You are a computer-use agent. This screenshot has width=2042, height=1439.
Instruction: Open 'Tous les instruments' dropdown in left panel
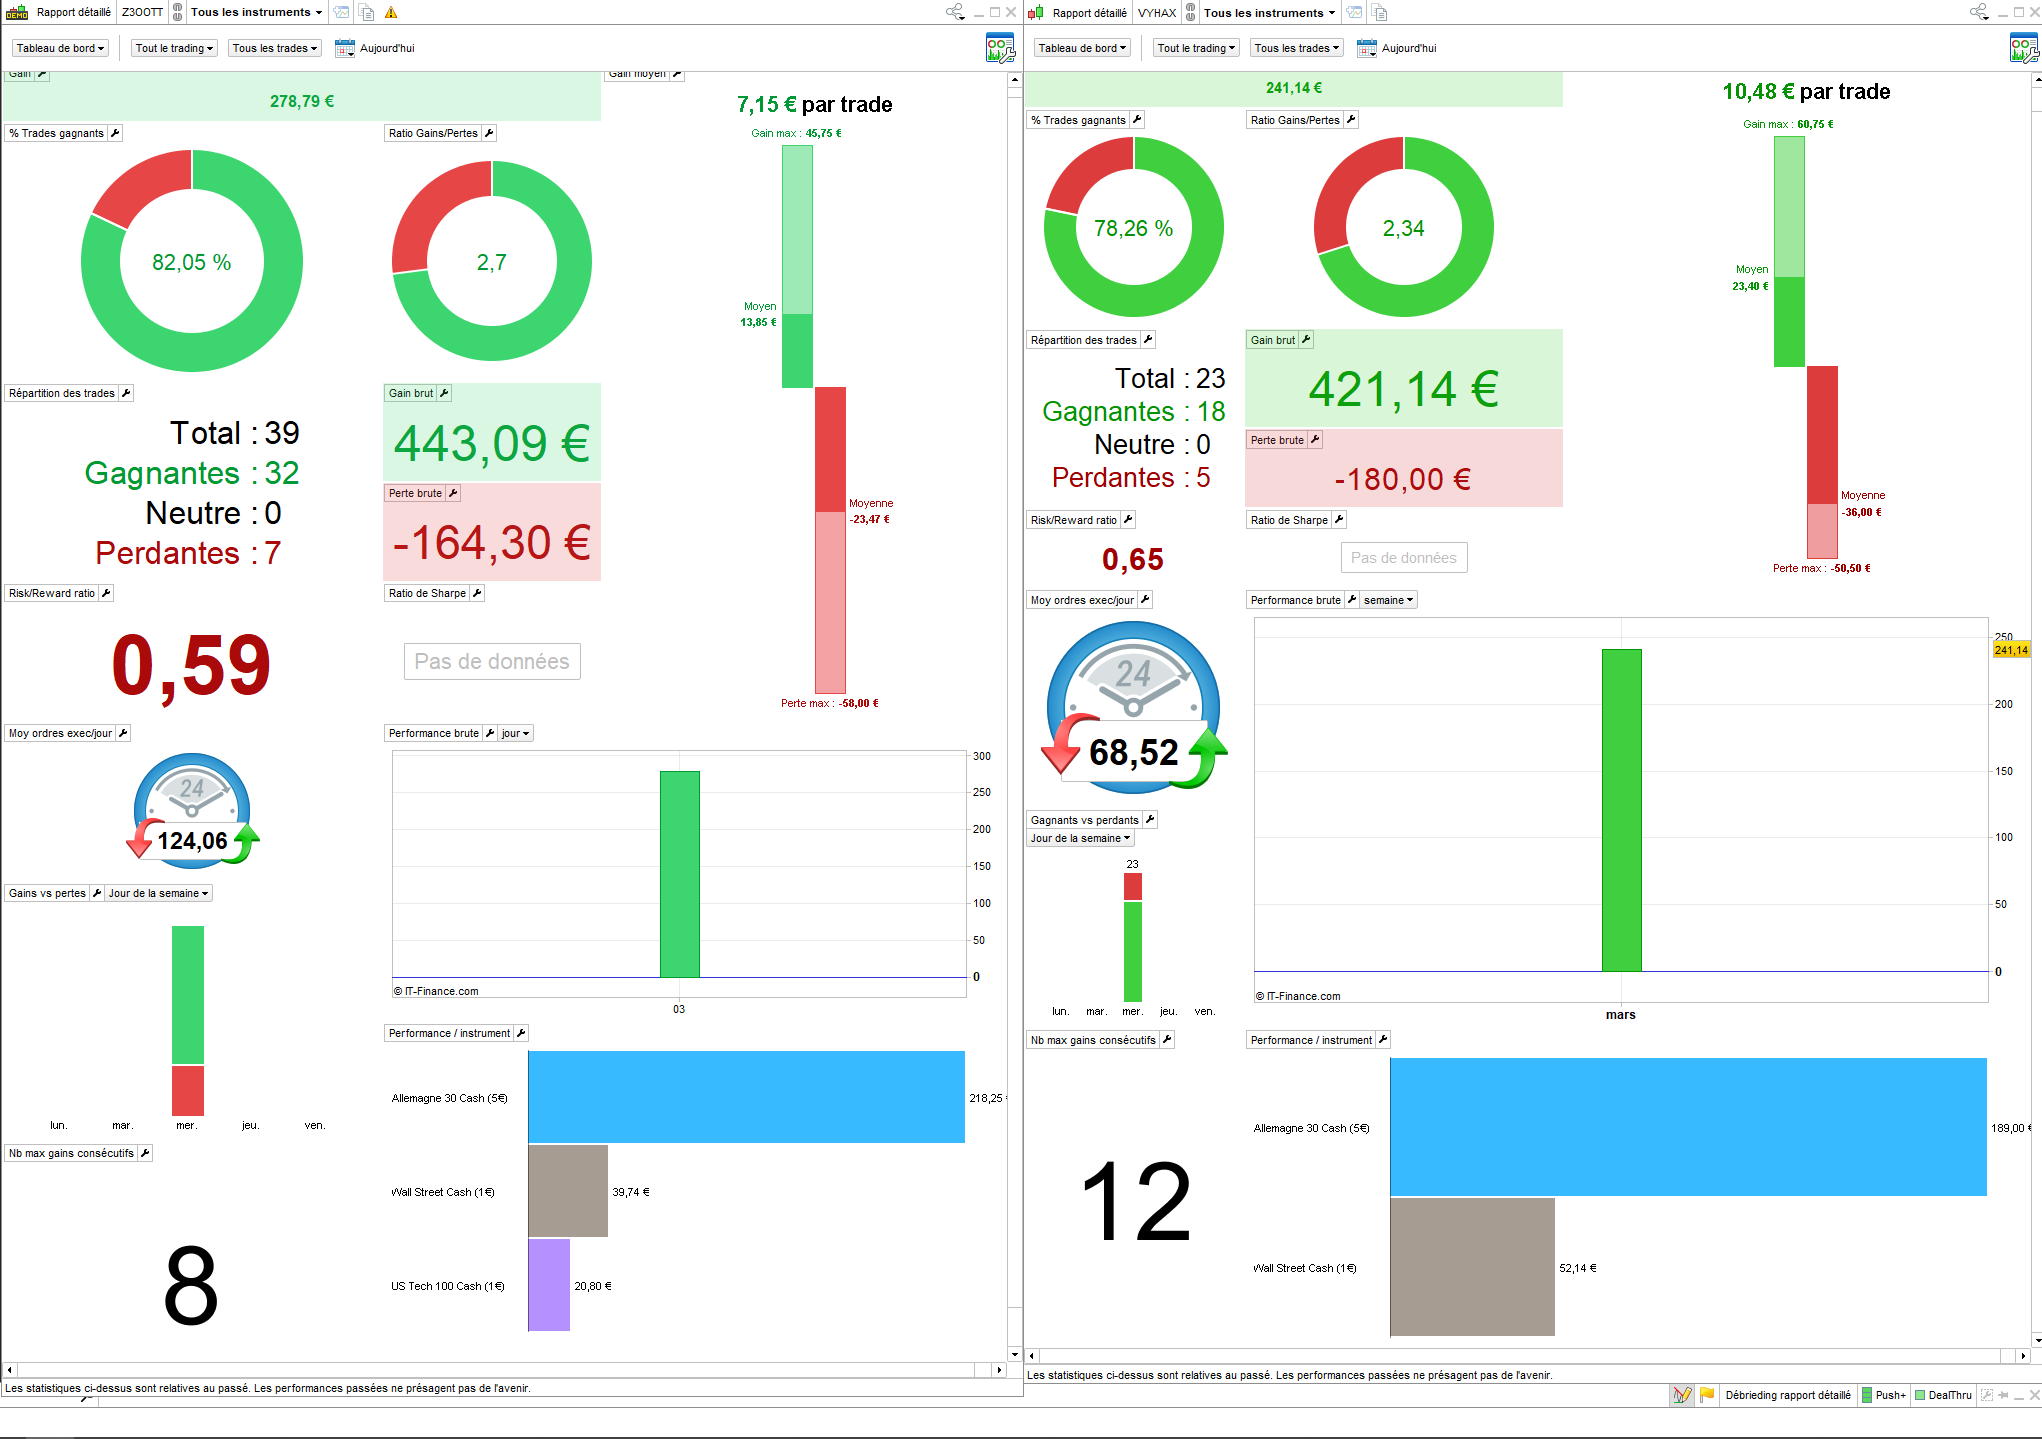click(x=256, y=13)
